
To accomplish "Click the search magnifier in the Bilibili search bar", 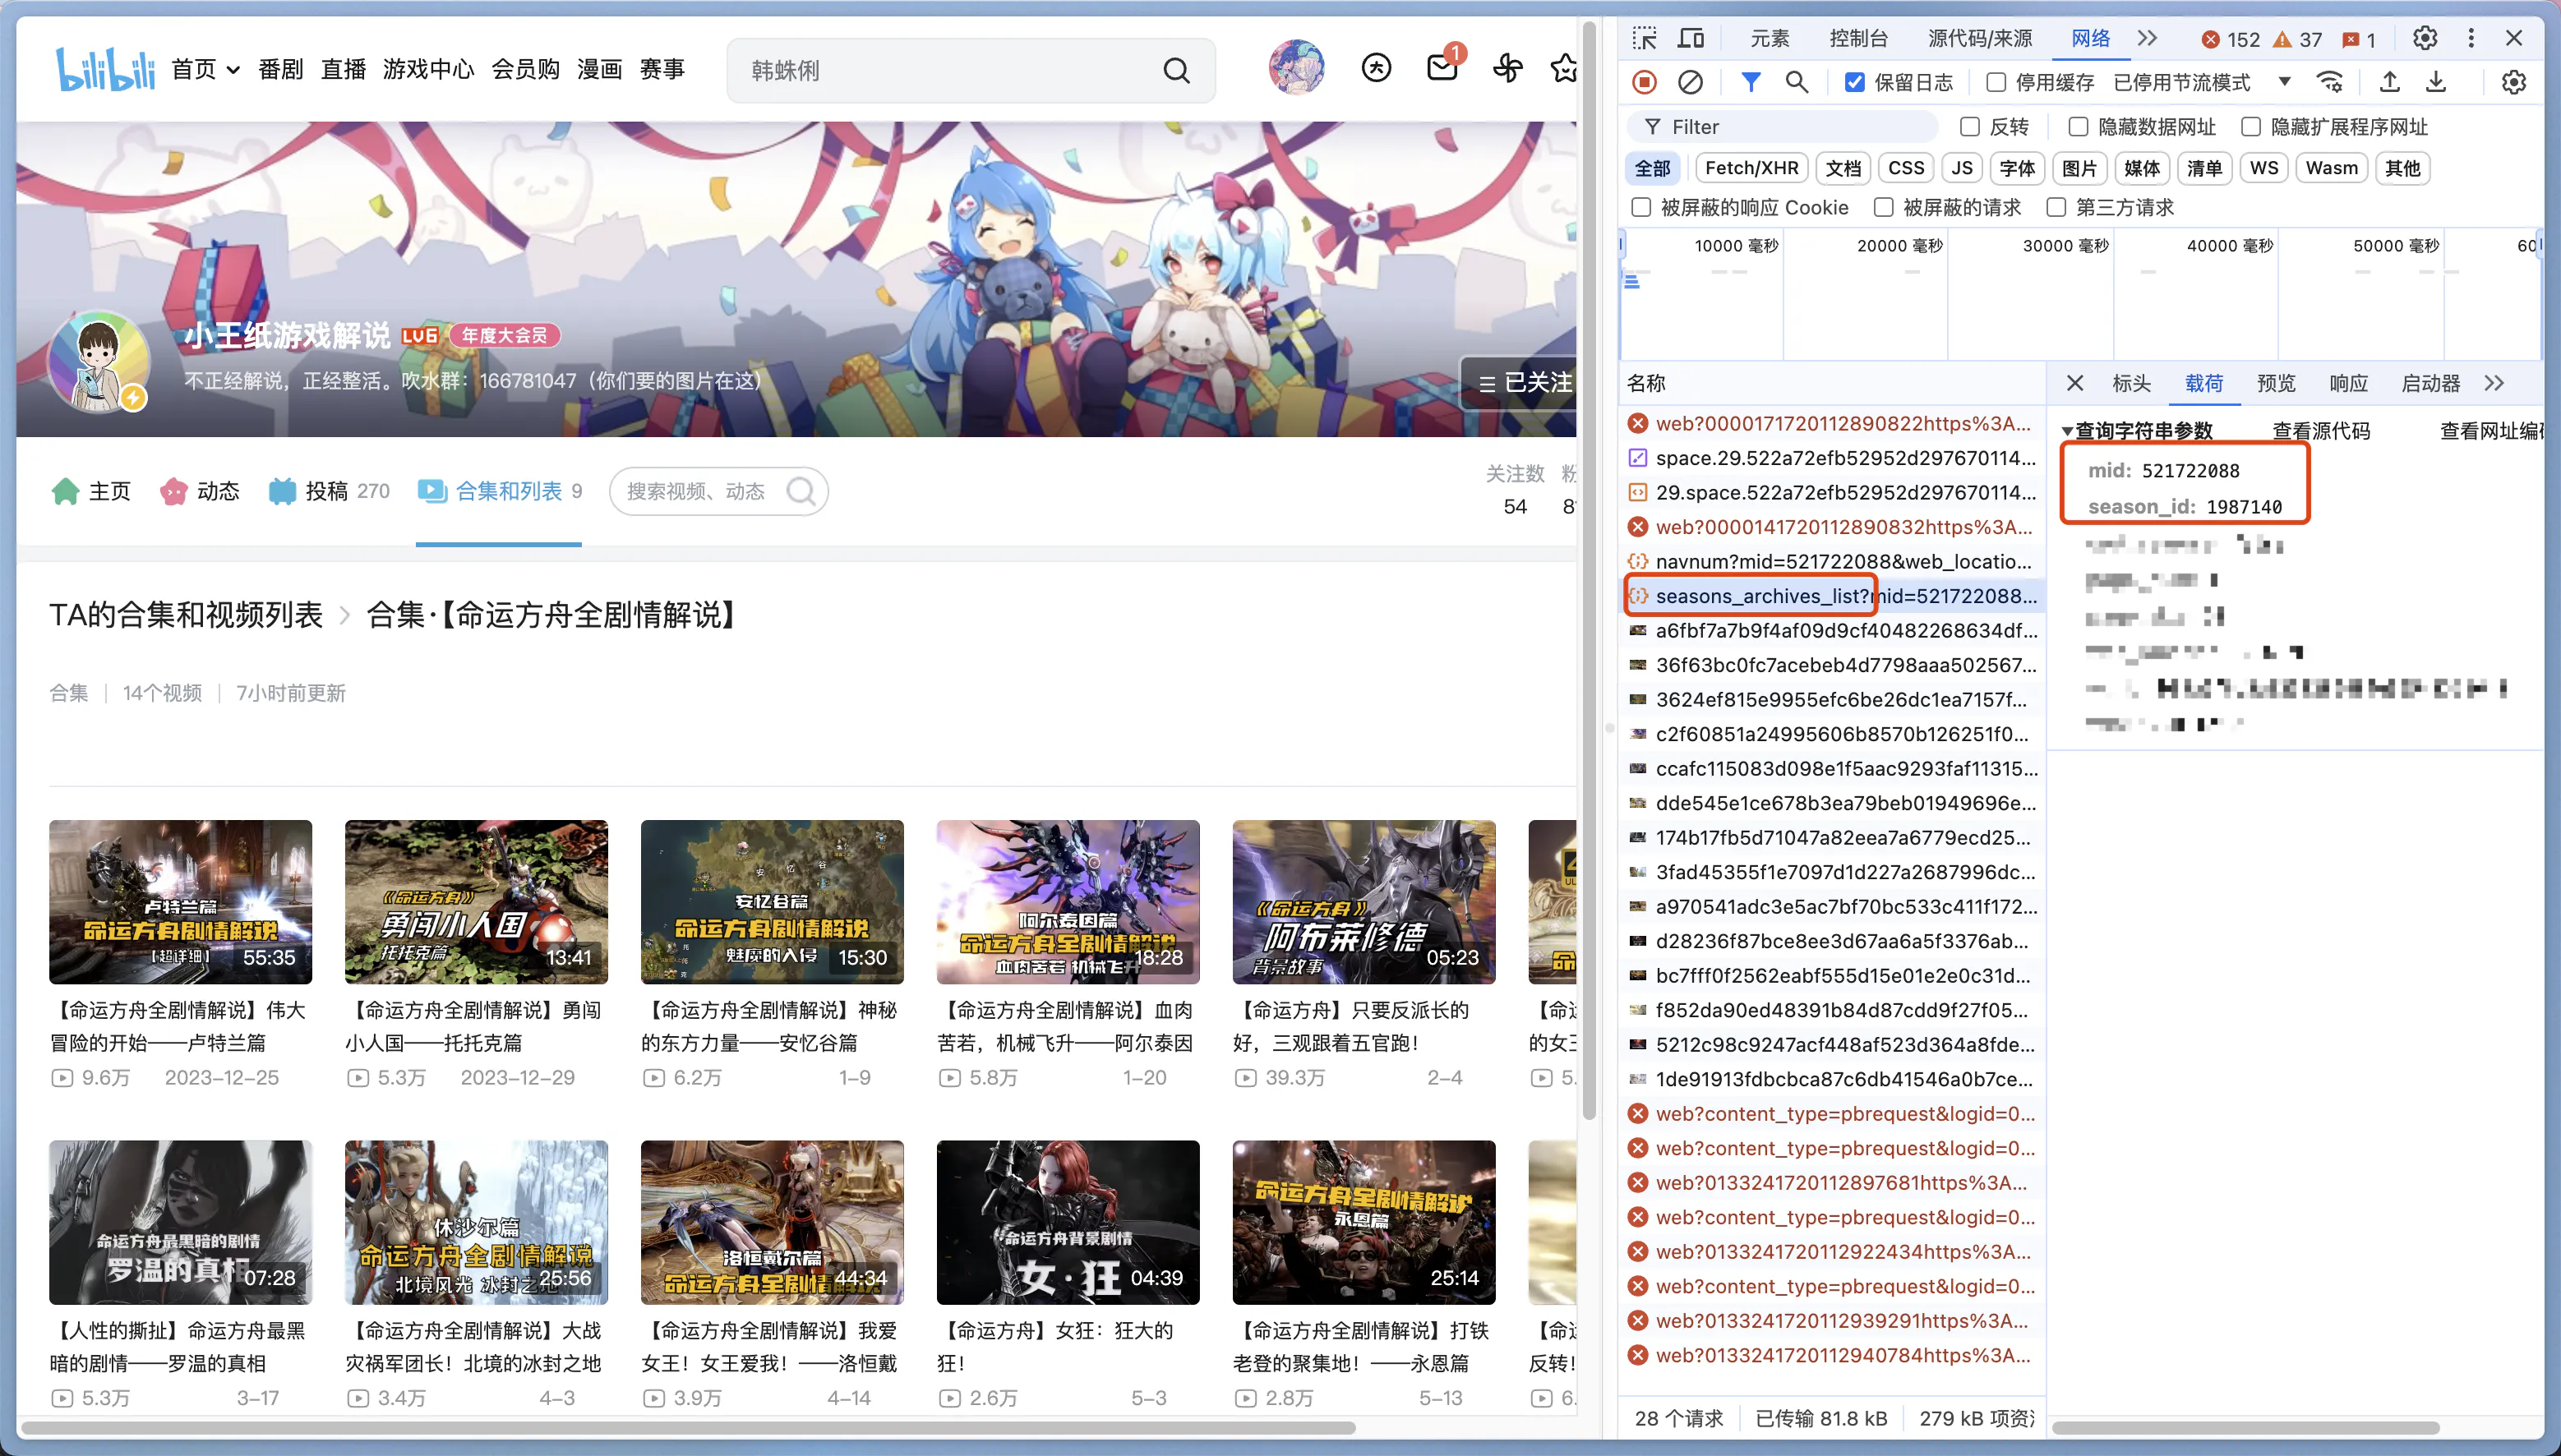I will [x=1176, y=70].
